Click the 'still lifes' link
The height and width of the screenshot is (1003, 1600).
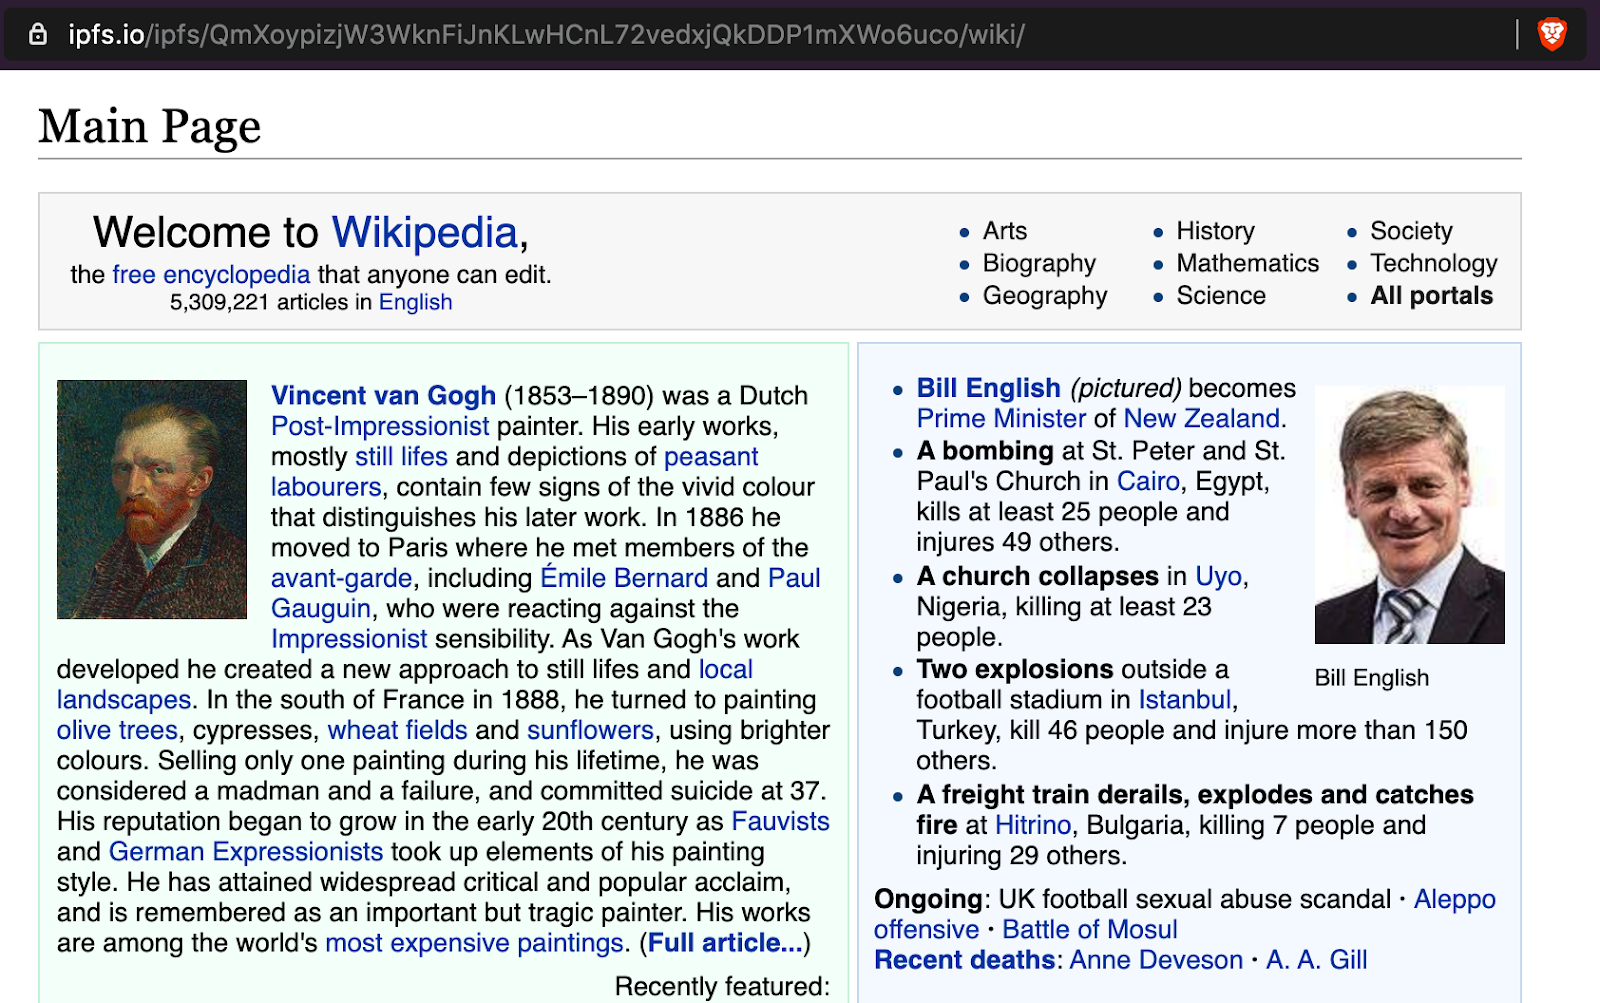401,456
